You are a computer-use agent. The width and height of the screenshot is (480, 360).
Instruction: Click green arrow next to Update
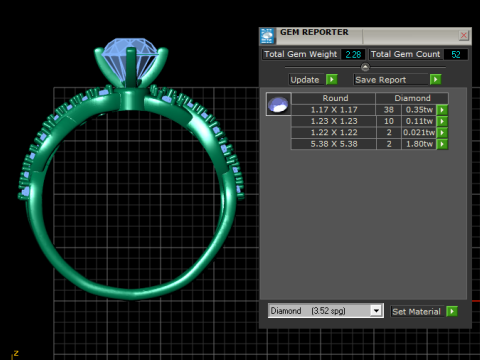[332, 80]
